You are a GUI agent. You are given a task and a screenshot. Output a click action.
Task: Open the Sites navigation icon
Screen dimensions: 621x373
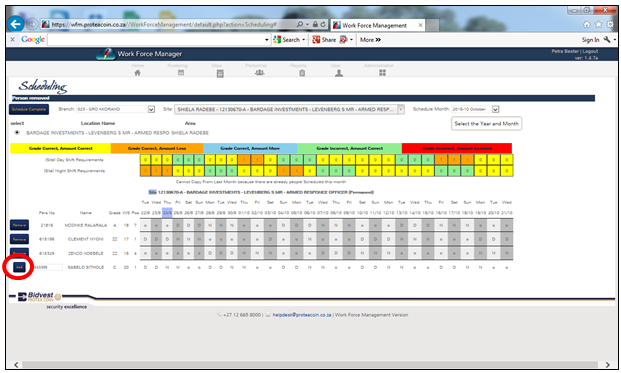(220, 73)
